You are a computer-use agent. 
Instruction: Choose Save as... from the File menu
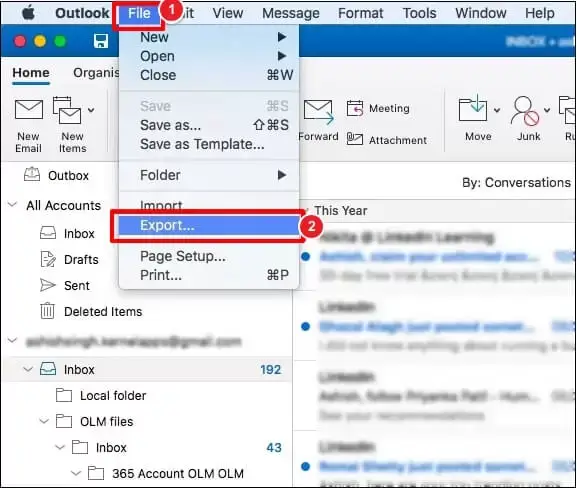coord(209,125)
